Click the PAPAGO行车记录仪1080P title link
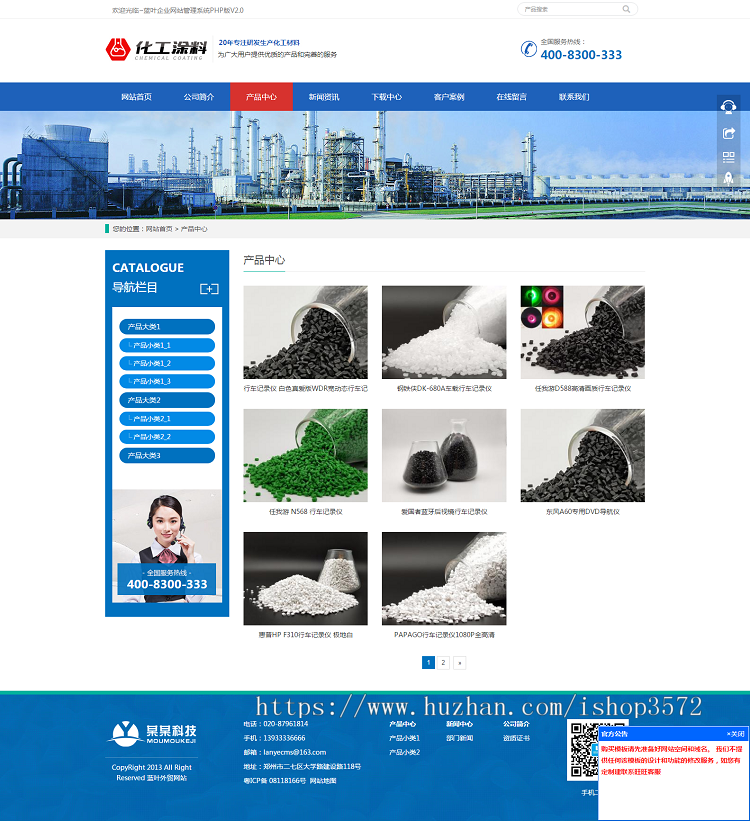This screenshot has width=750, height=821. (444, 635)
